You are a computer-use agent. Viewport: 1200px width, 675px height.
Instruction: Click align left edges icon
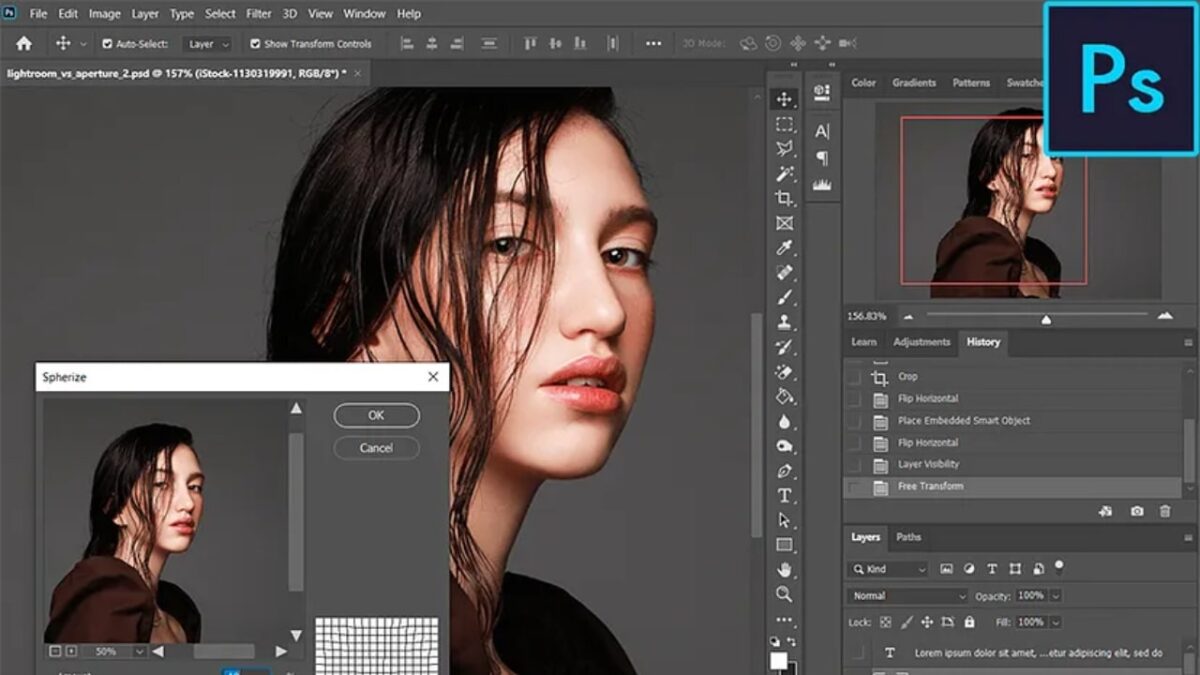(407, 44)
